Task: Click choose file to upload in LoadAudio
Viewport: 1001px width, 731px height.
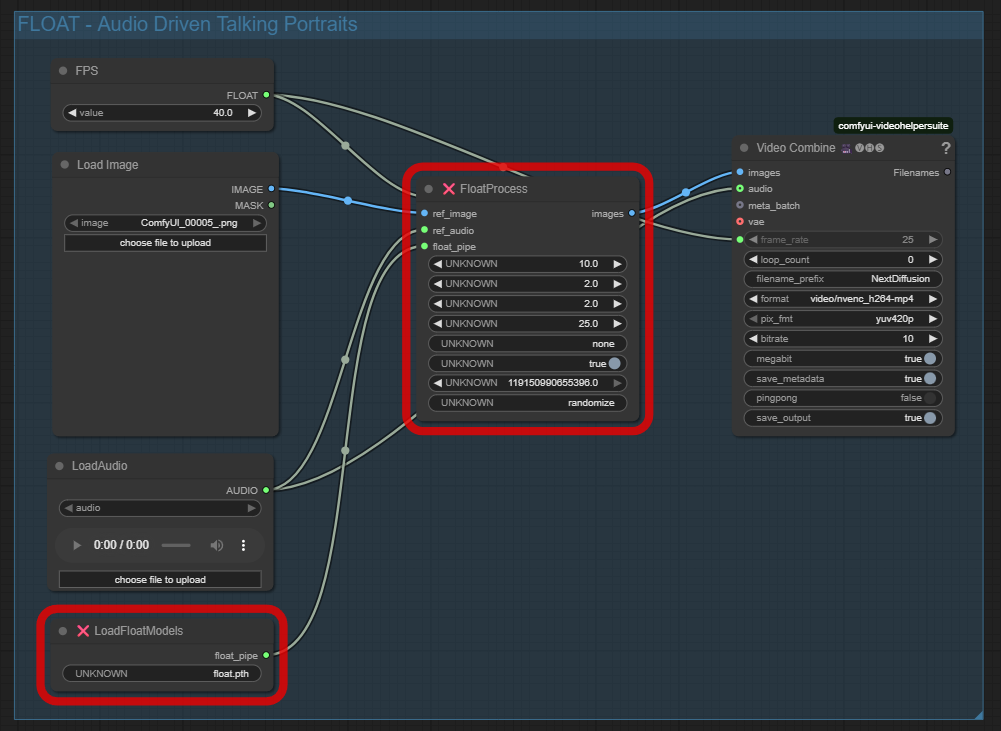Action: tap(160, 580)
